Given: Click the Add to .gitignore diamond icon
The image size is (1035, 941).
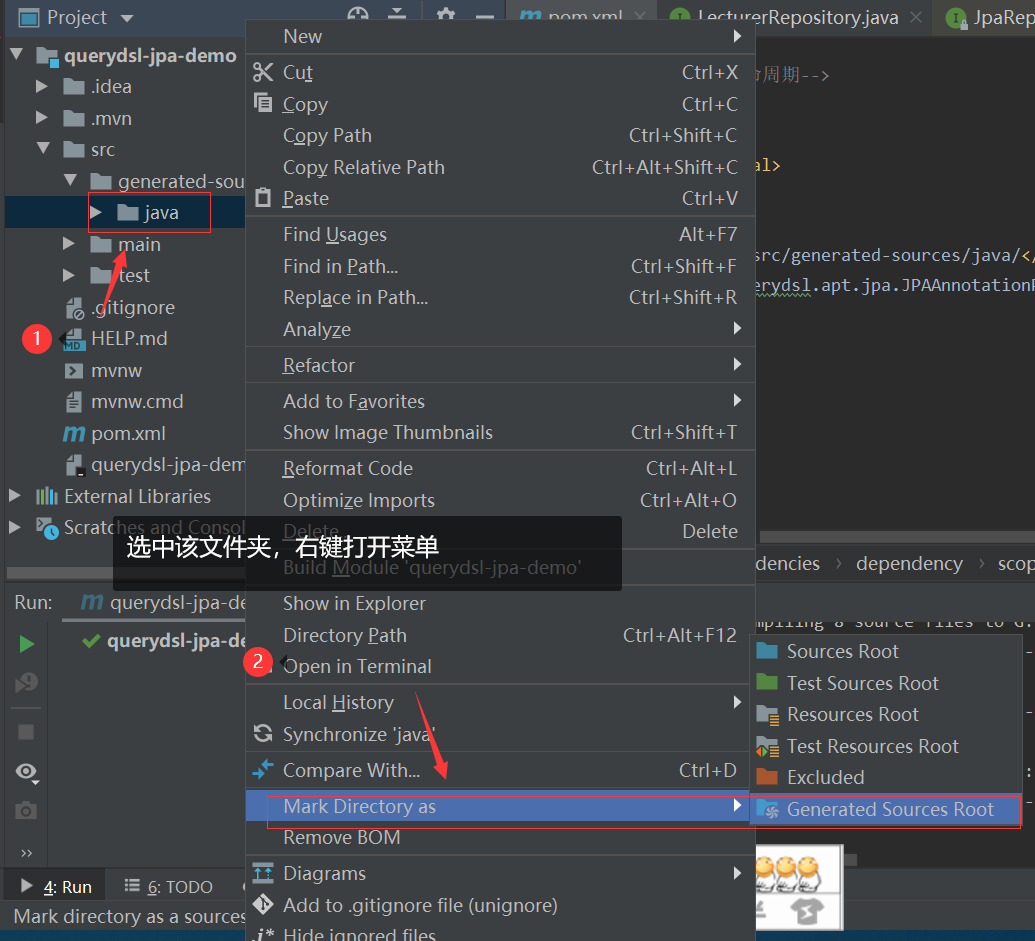Looking at the screenshot, I should click(263, 904).
